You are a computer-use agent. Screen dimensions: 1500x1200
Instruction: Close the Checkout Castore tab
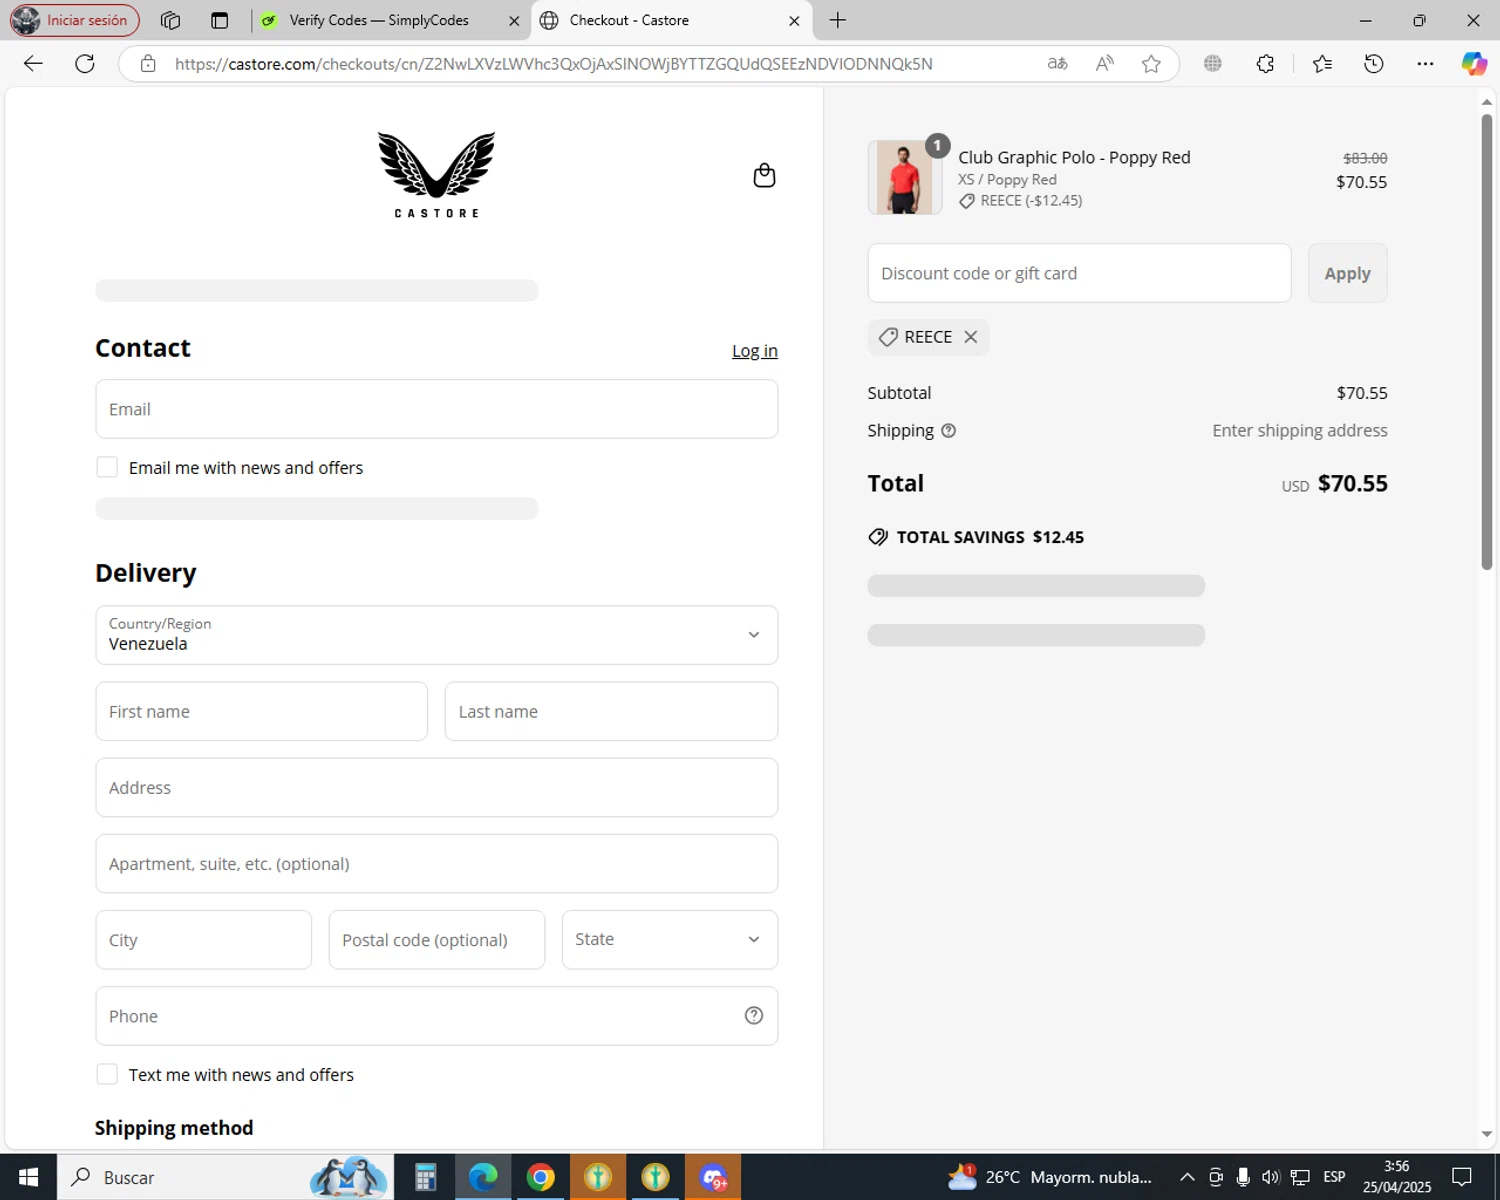794,21
